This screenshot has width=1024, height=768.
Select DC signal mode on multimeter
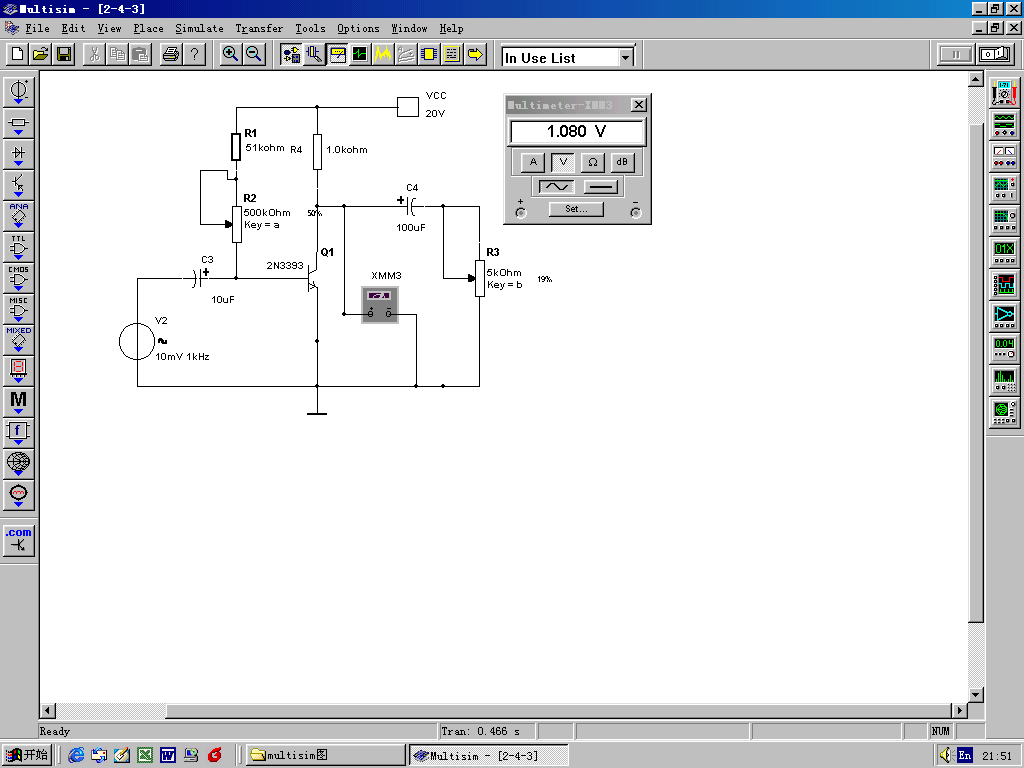click(x=600, y=187)
